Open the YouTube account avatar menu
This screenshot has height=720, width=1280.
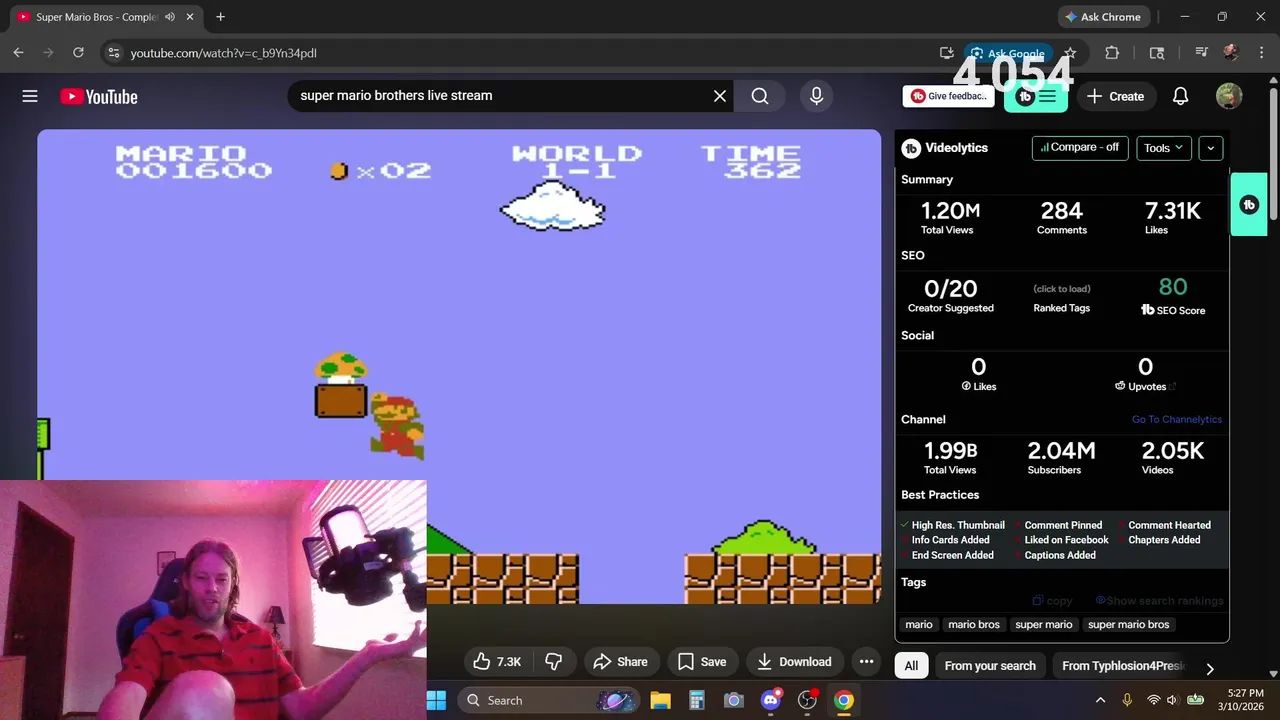(x=1229, y=96)
